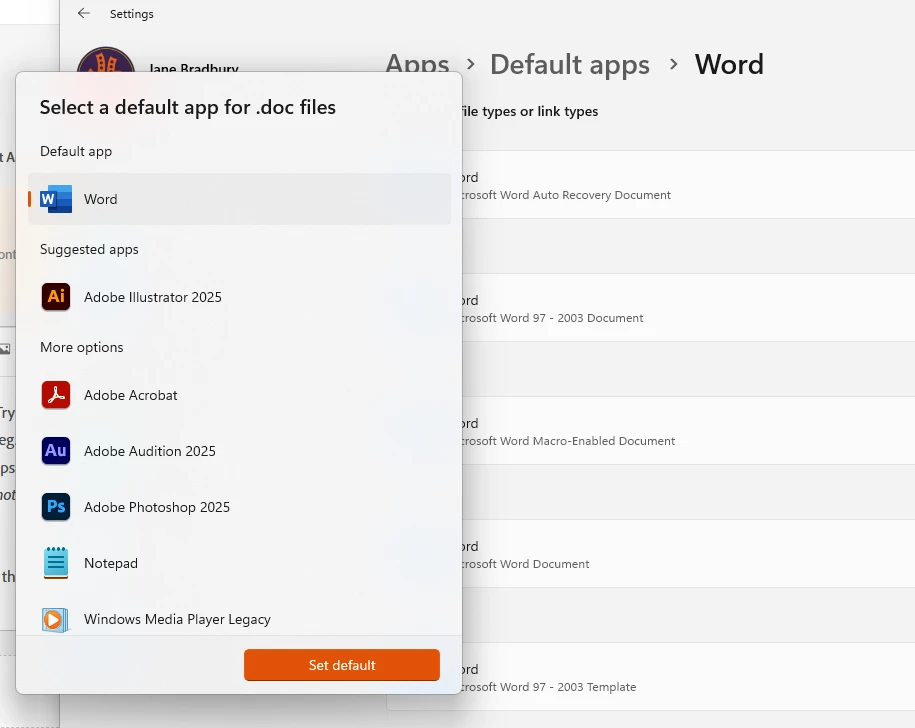Click the Notepad icon
The height and width of the screenshot is (728, 915).
point(56,562)
